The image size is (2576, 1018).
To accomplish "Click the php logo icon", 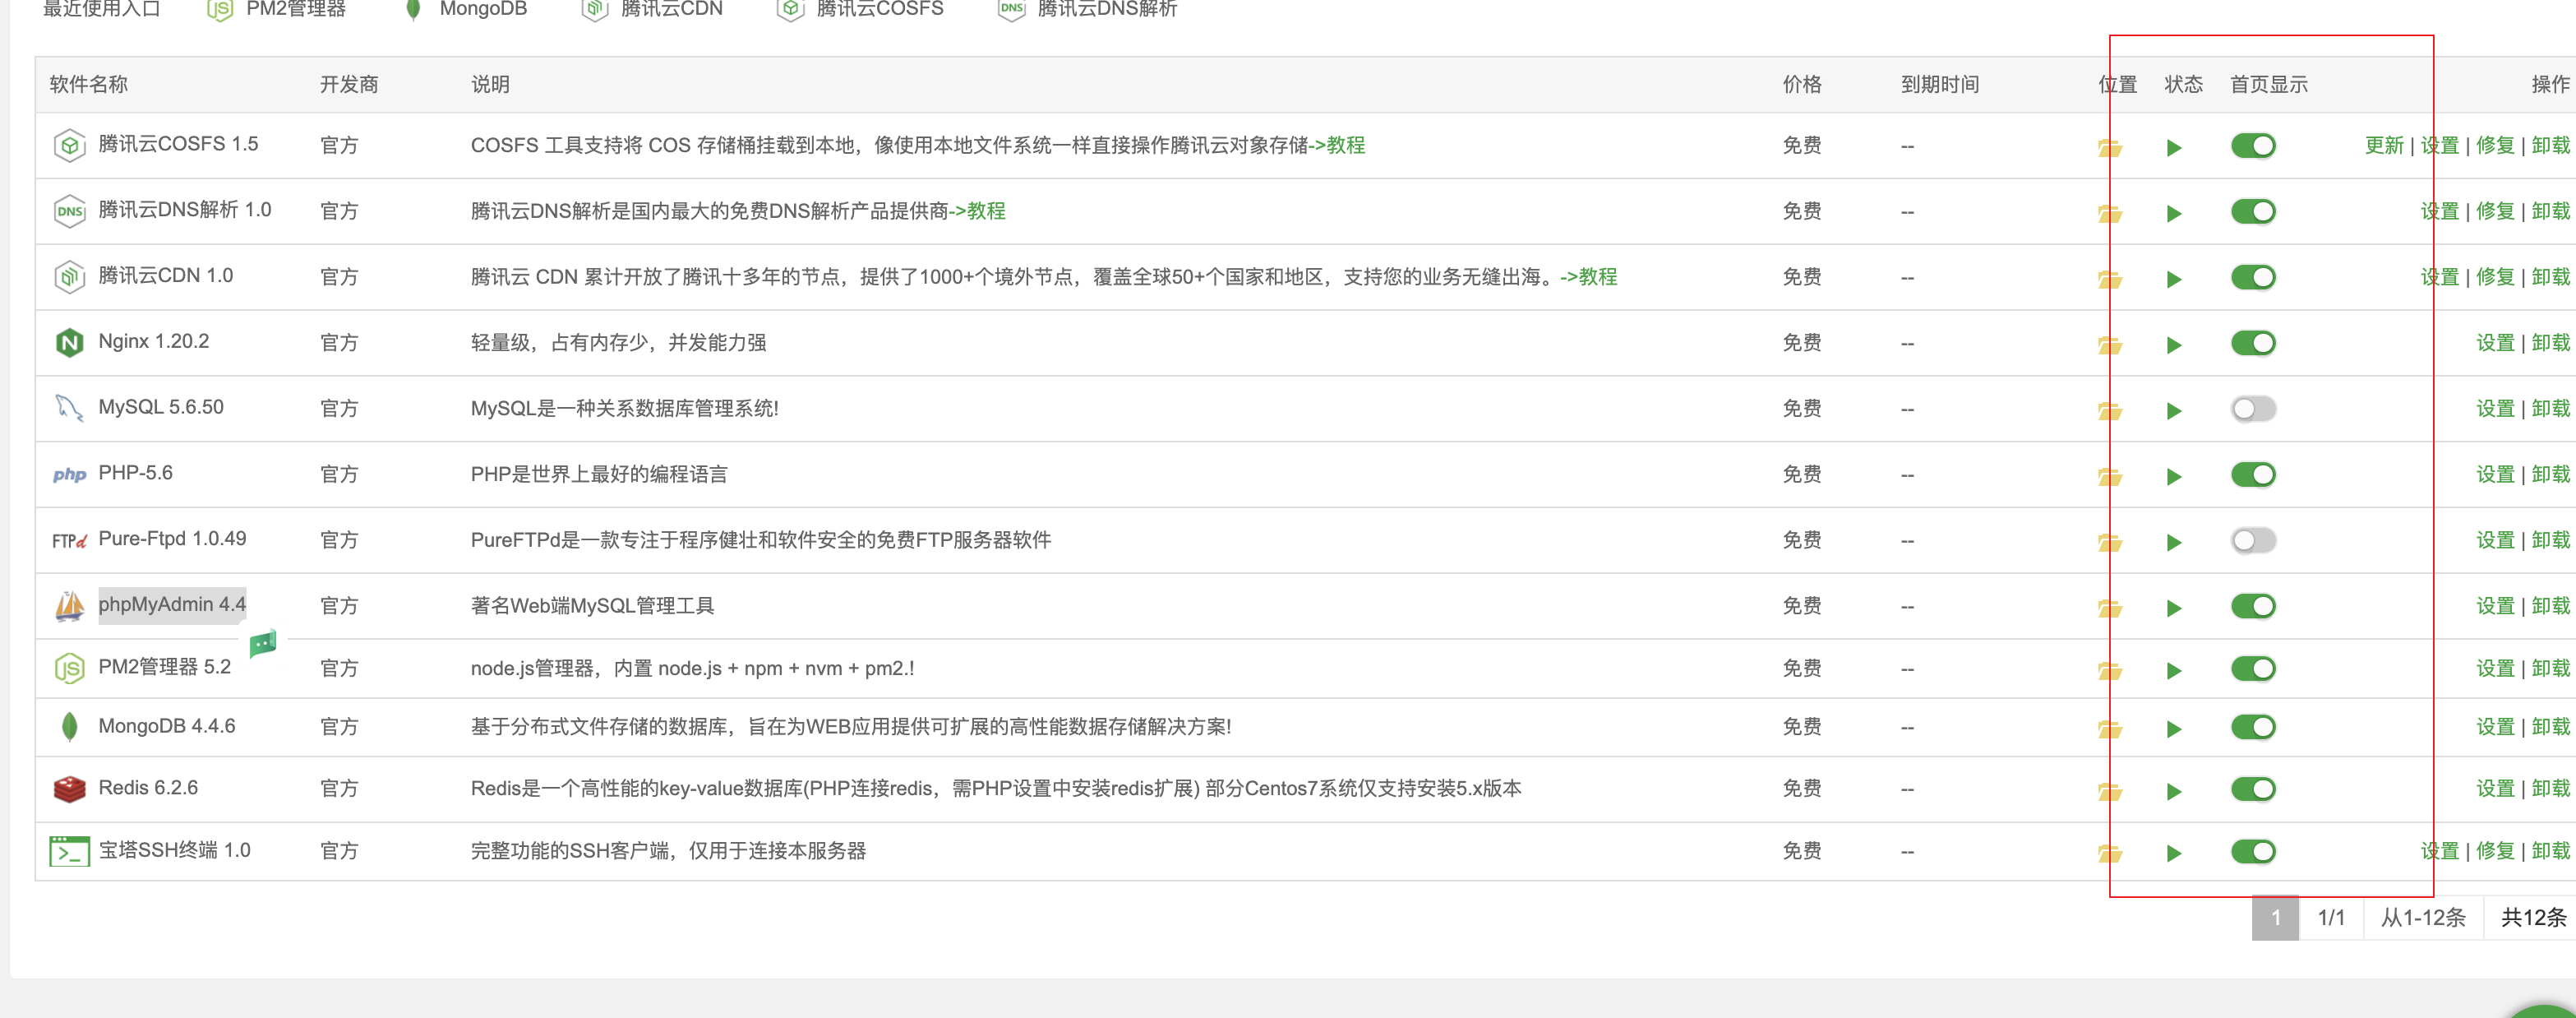I will tap(69, 474).
